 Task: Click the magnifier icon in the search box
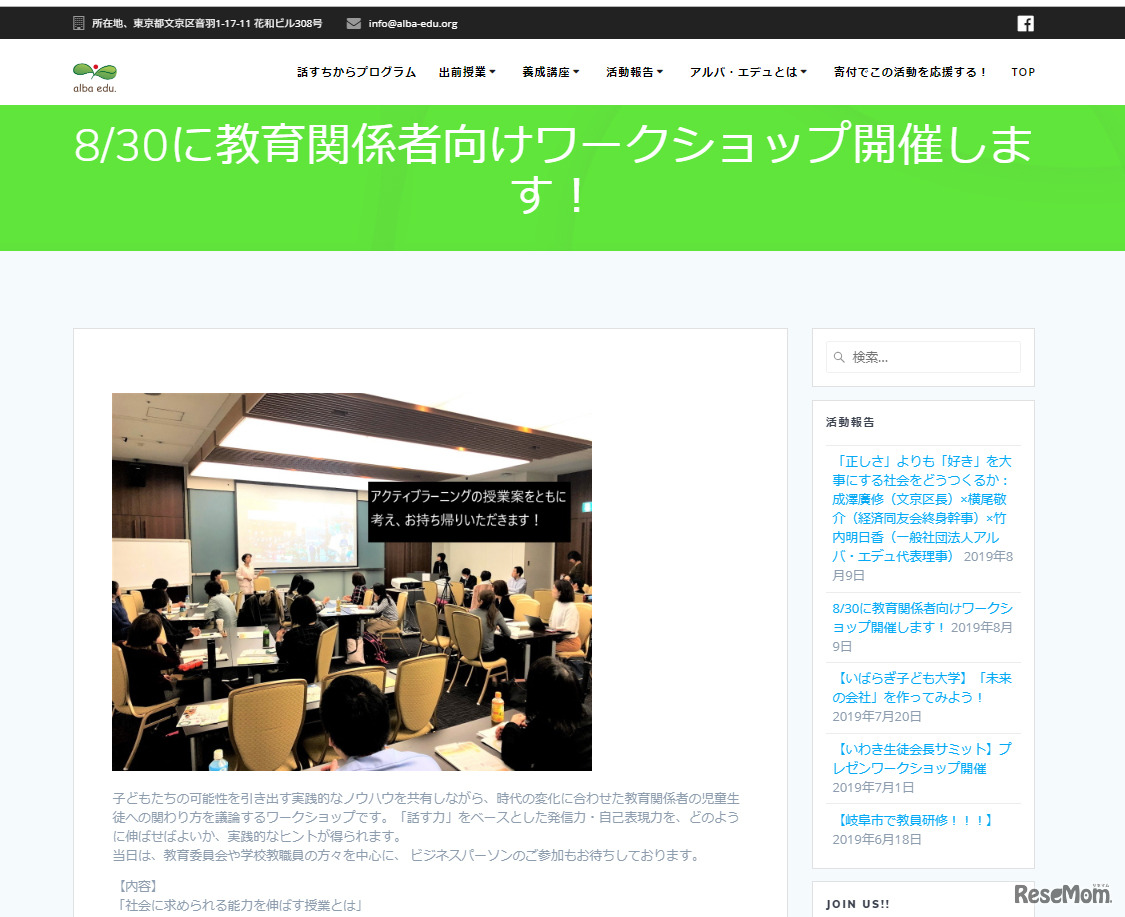pos(839,357)
